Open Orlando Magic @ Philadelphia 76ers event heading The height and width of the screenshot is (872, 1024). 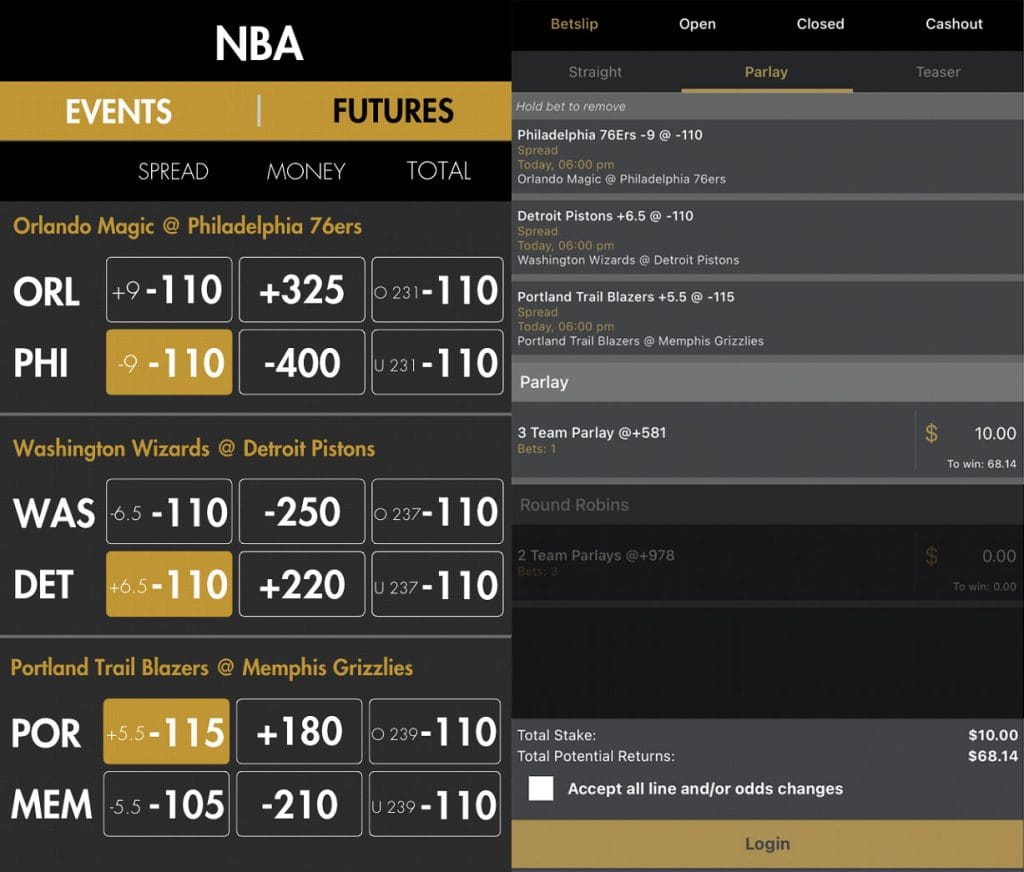coord(187,226)
